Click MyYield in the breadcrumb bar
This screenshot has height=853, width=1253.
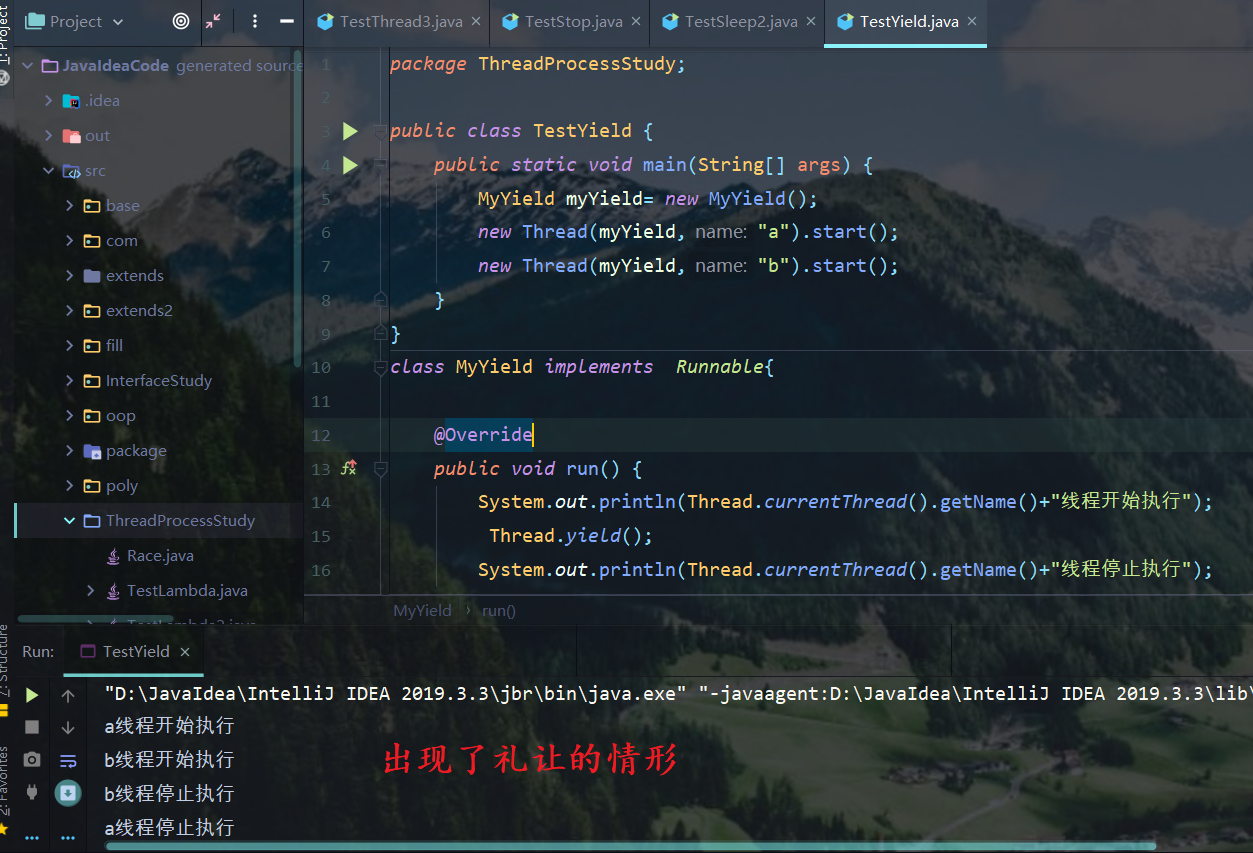(x=422, y=610)
